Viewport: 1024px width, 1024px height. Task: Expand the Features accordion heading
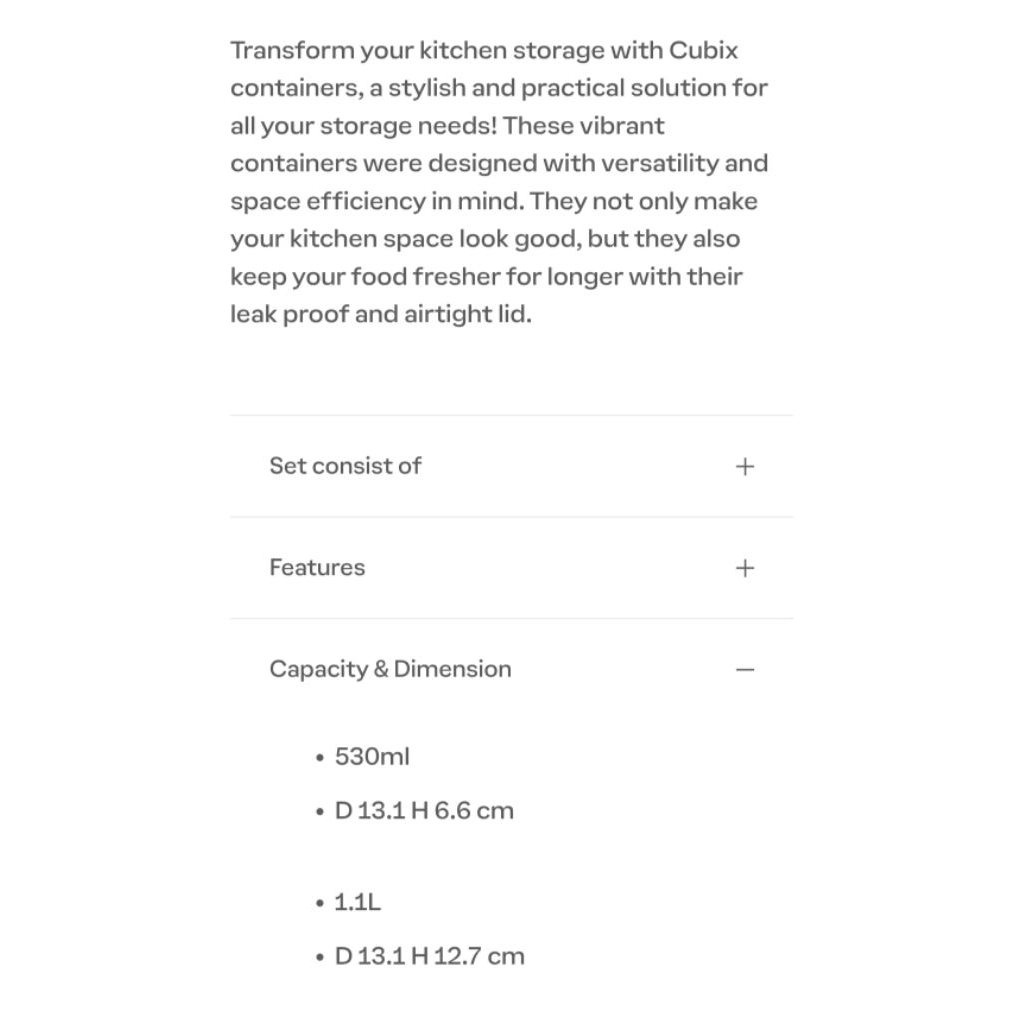tap(317, 568)
